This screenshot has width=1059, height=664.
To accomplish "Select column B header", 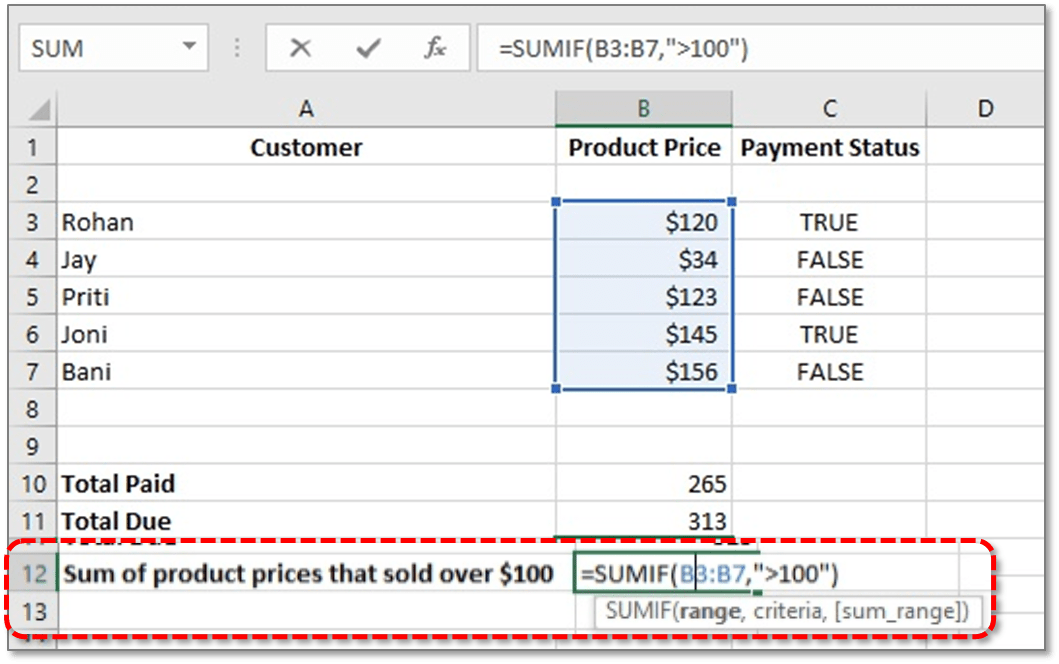I will 644,109.
